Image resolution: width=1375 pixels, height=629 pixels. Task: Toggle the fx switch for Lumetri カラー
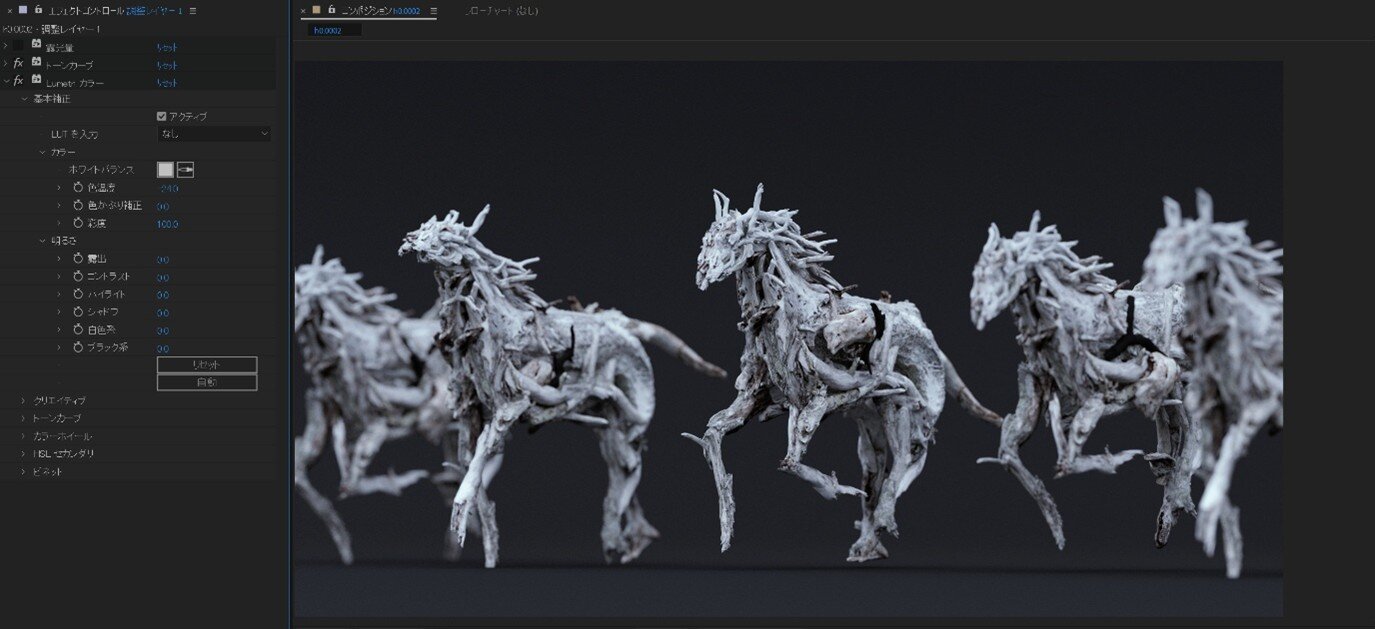(18, 82)
